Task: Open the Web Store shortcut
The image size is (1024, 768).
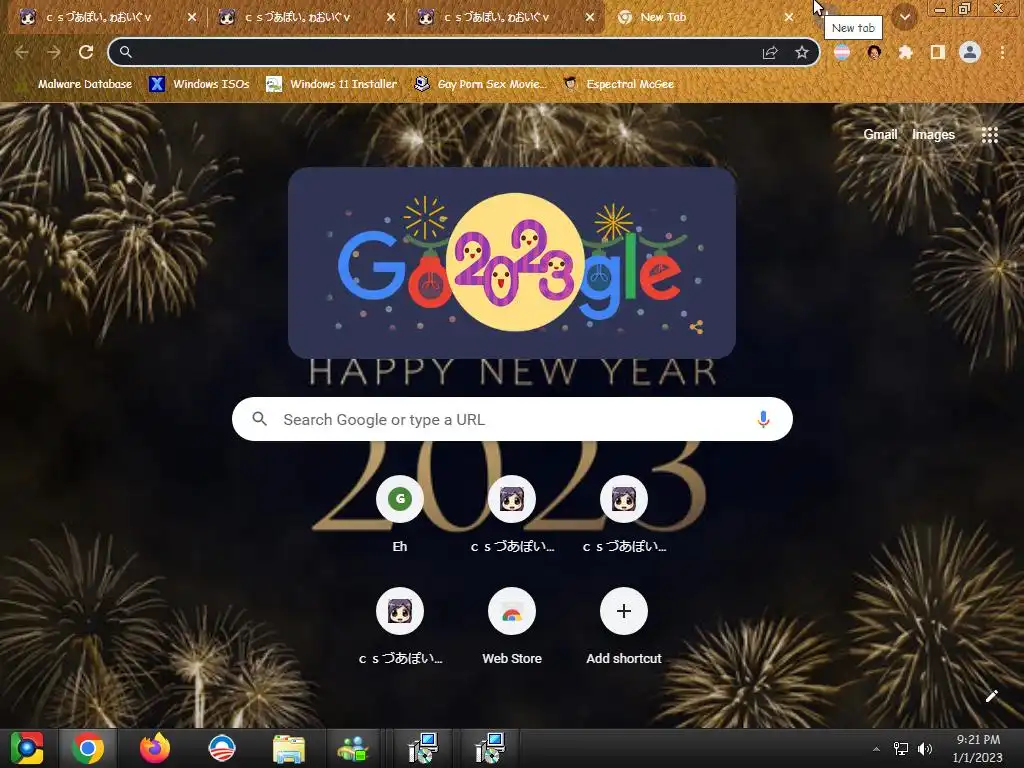Action: point(512,626)
